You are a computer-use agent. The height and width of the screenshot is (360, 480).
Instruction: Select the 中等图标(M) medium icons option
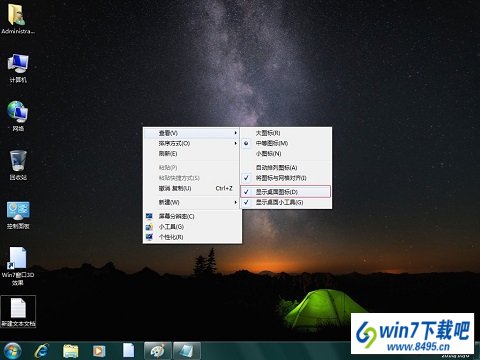285,143
